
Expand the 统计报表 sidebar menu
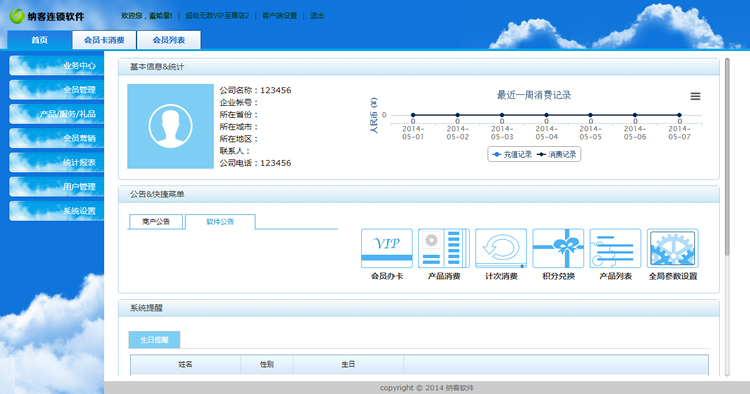(x=56, y=163)
